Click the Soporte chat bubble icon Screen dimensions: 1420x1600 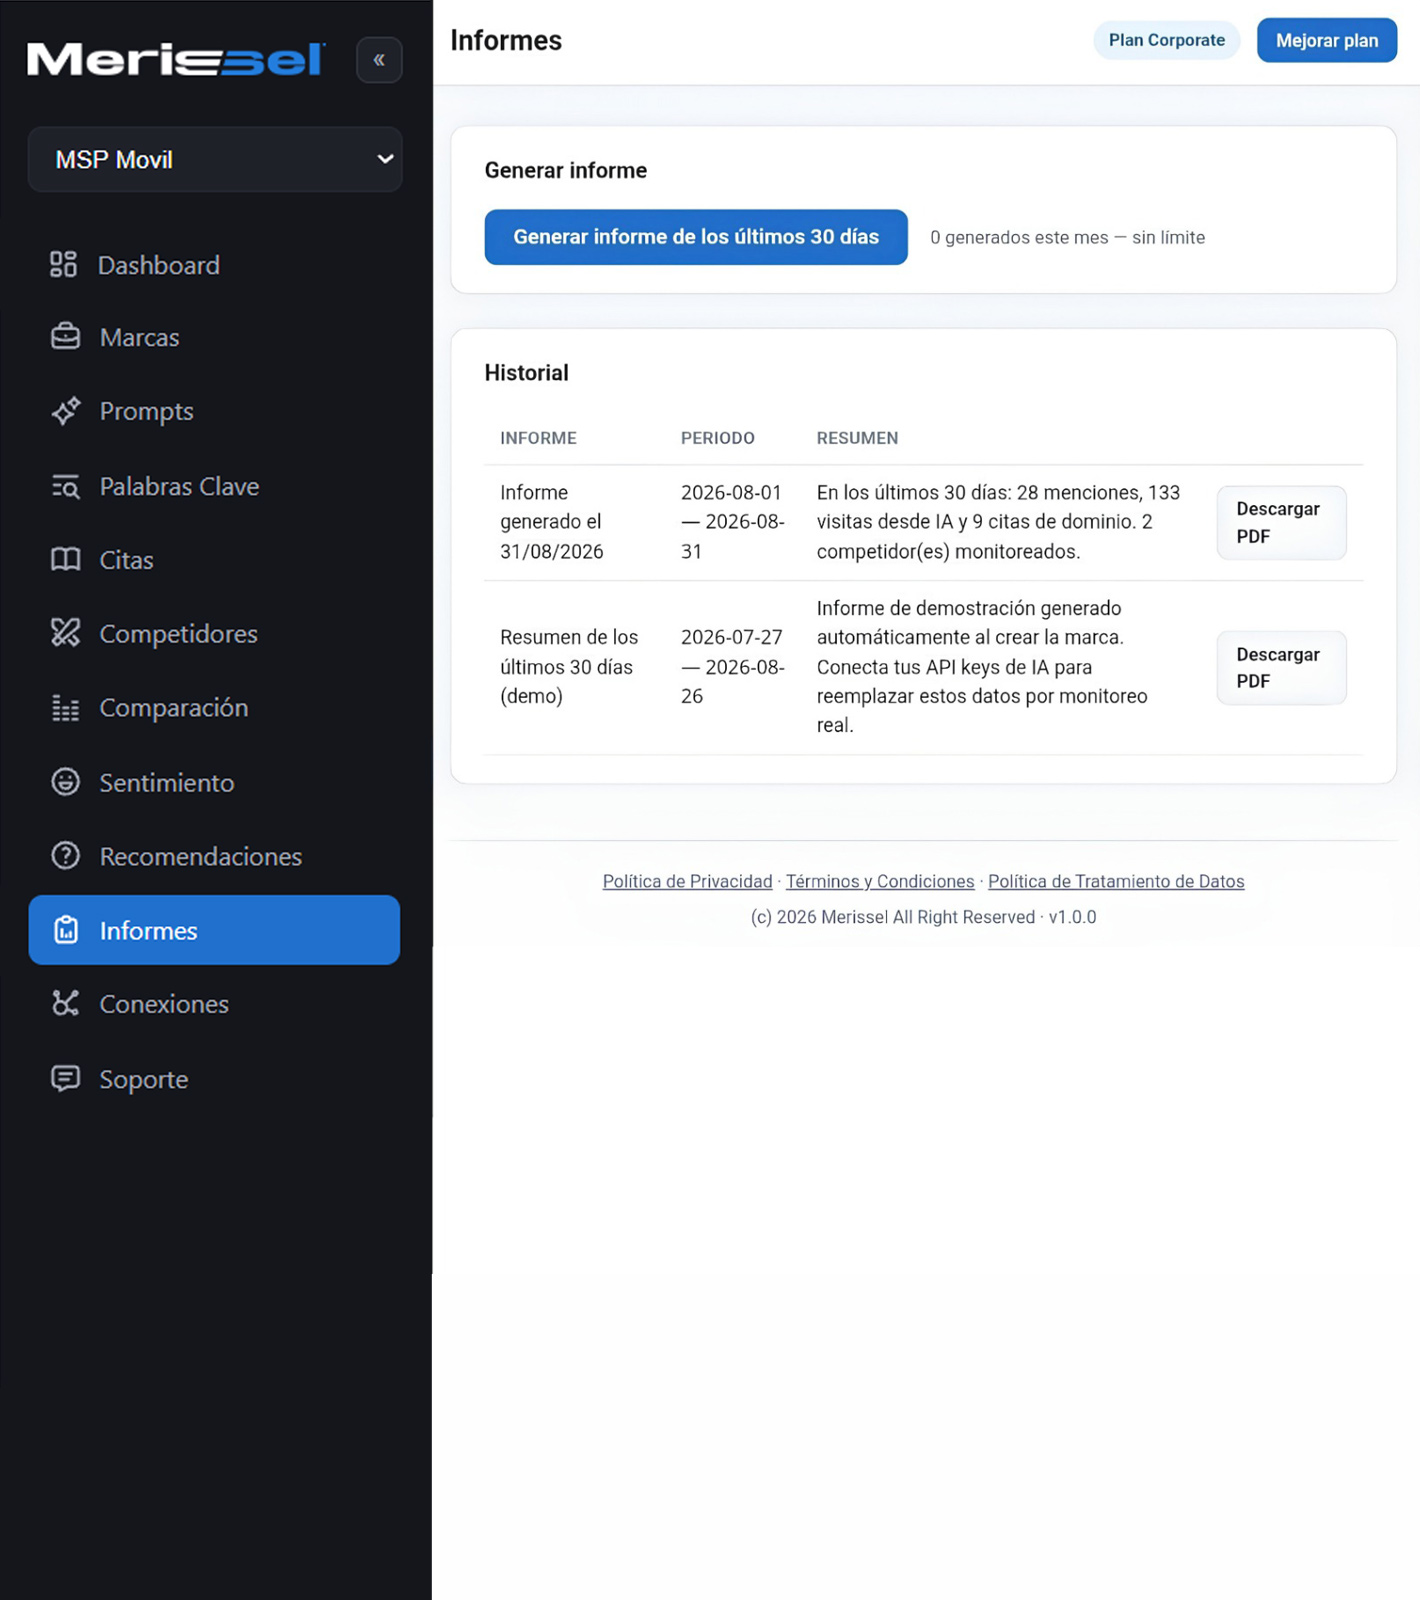[x=66, y=1079]
